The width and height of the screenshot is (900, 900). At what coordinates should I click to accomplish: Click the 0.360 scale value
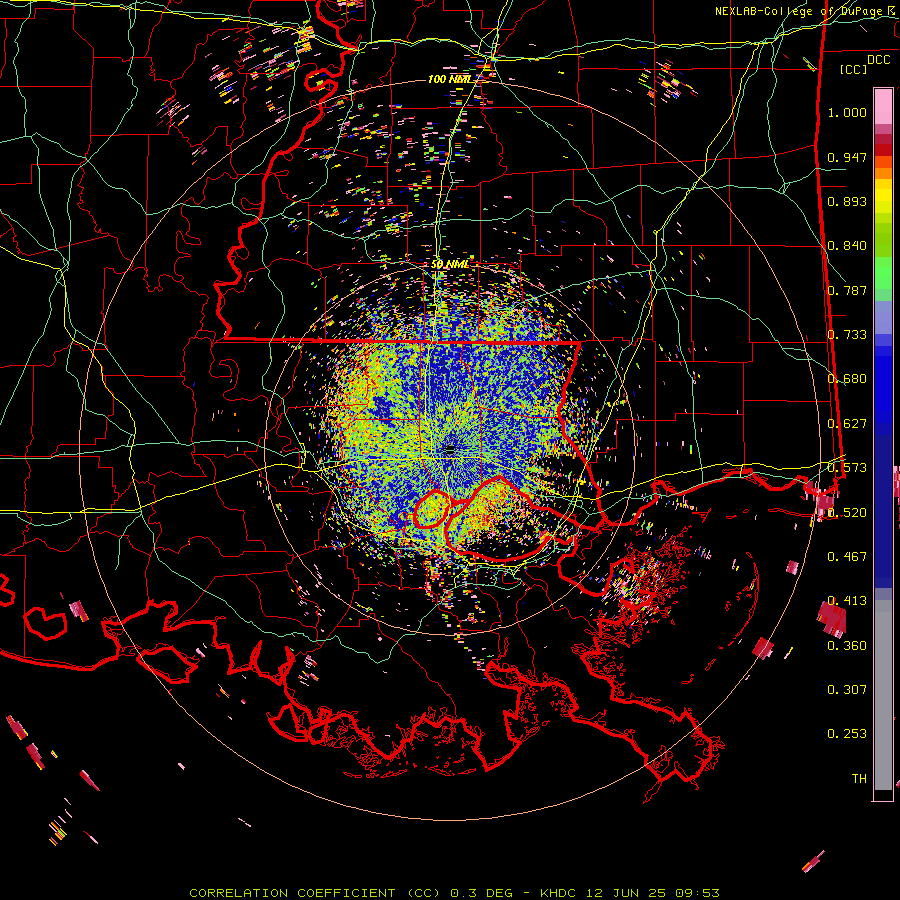tap(847, 646)
